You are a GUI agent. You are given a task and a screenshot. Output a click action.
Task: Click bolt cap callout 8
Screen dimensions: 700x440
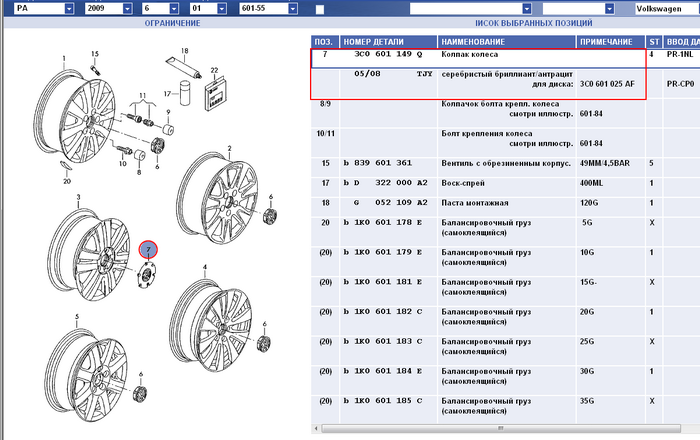pos(139,172)
